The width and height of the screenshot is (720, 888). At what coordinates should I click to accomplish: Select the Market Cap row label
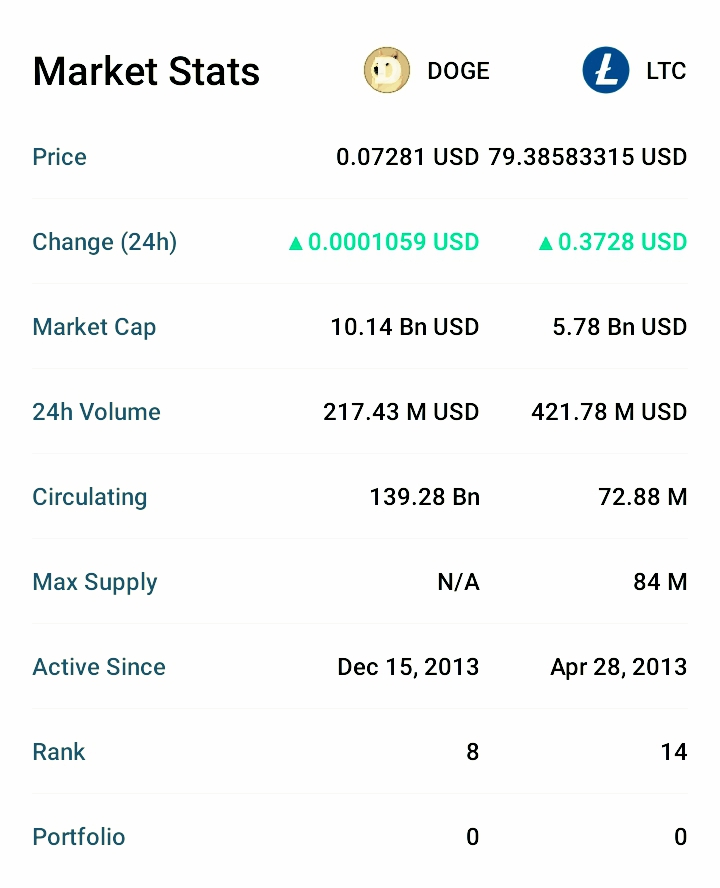tap(94, 327)
